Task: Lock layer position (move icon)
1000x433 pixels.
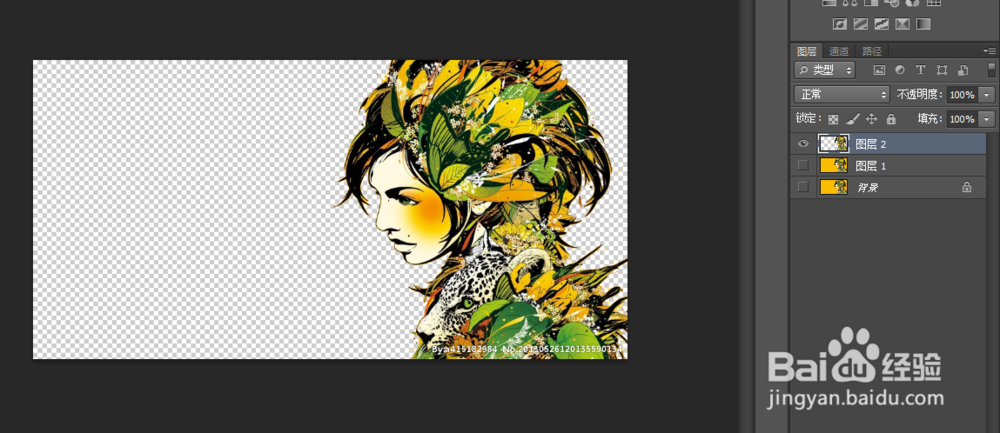Action: (x=872, y=119)
